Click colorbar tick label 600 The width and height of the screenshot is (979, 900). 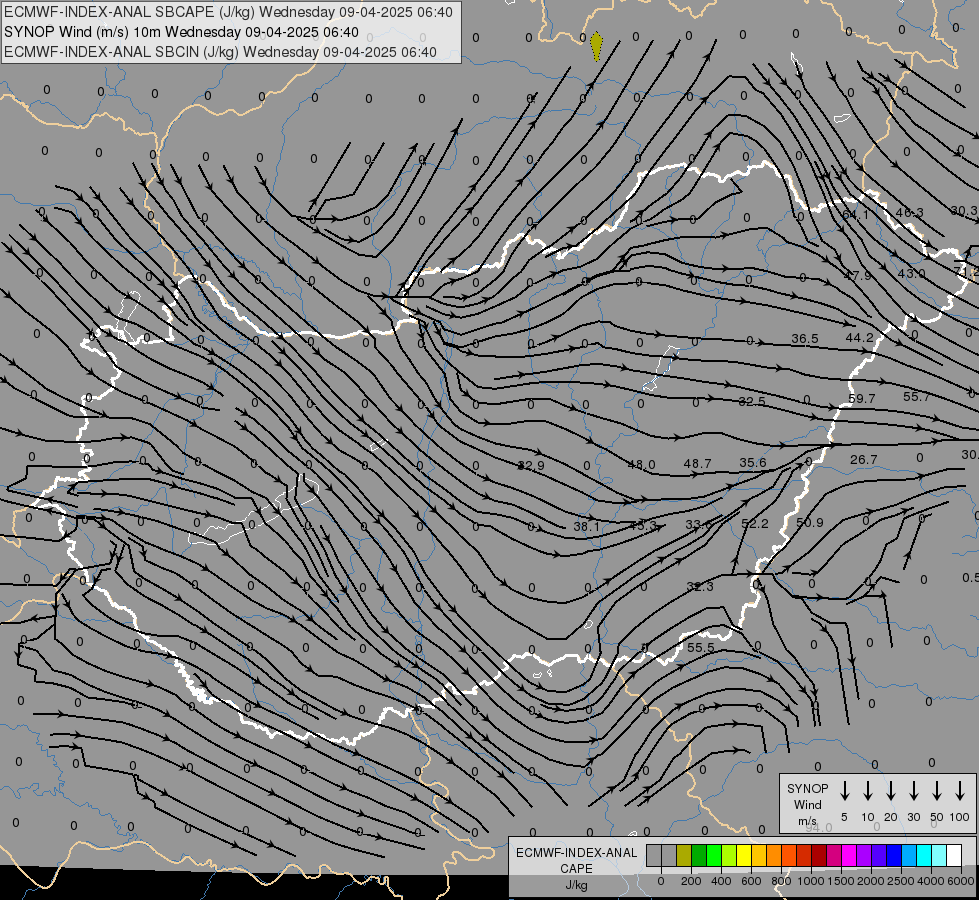pos(751,881)
